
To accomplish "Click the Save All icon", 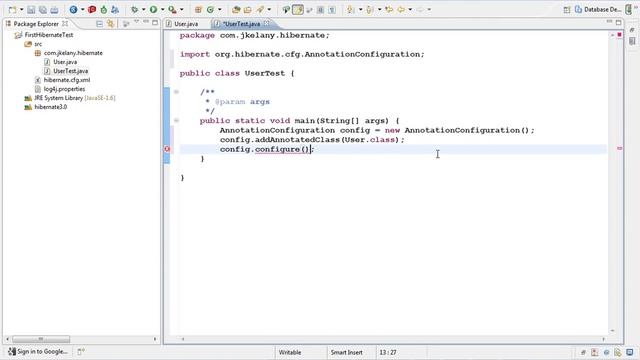I will (x=42, y=9).
